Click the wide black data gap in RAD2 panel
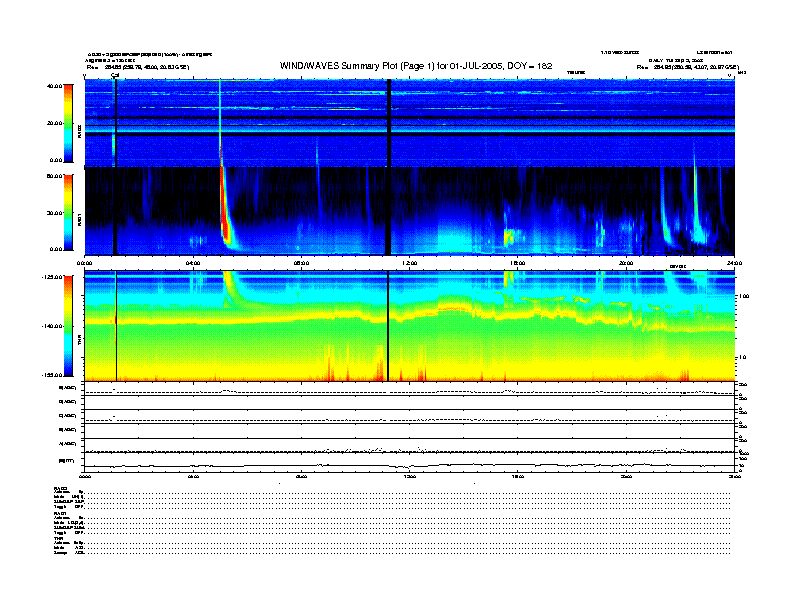Viewport: 792px width, 612px height. [x=389, y=123]
